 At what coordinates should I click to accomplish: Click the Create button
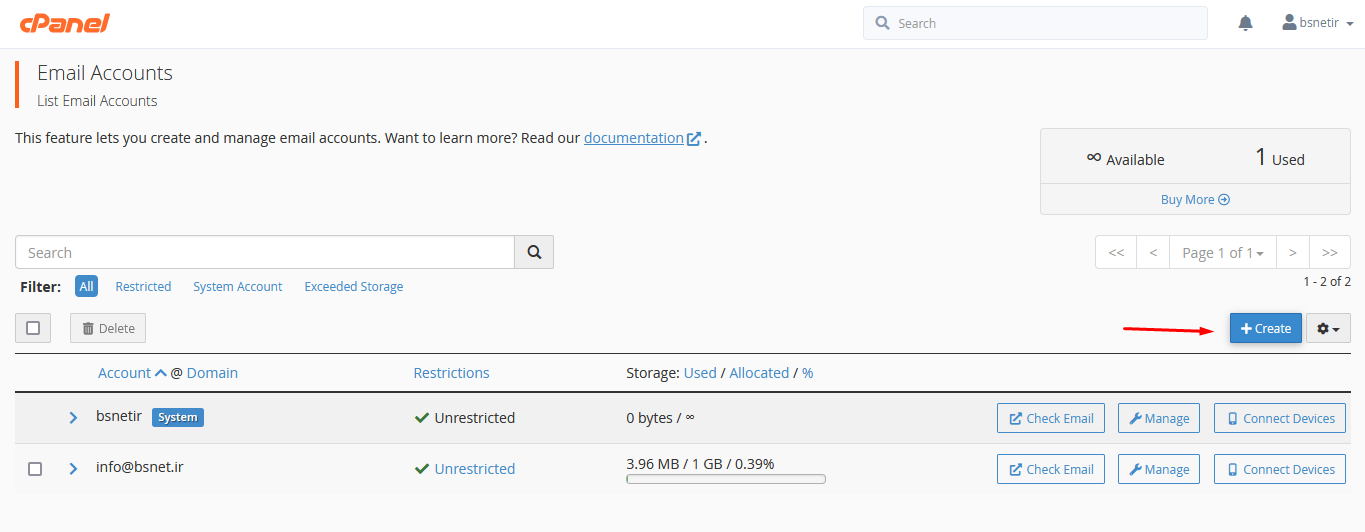(1266, 328)
